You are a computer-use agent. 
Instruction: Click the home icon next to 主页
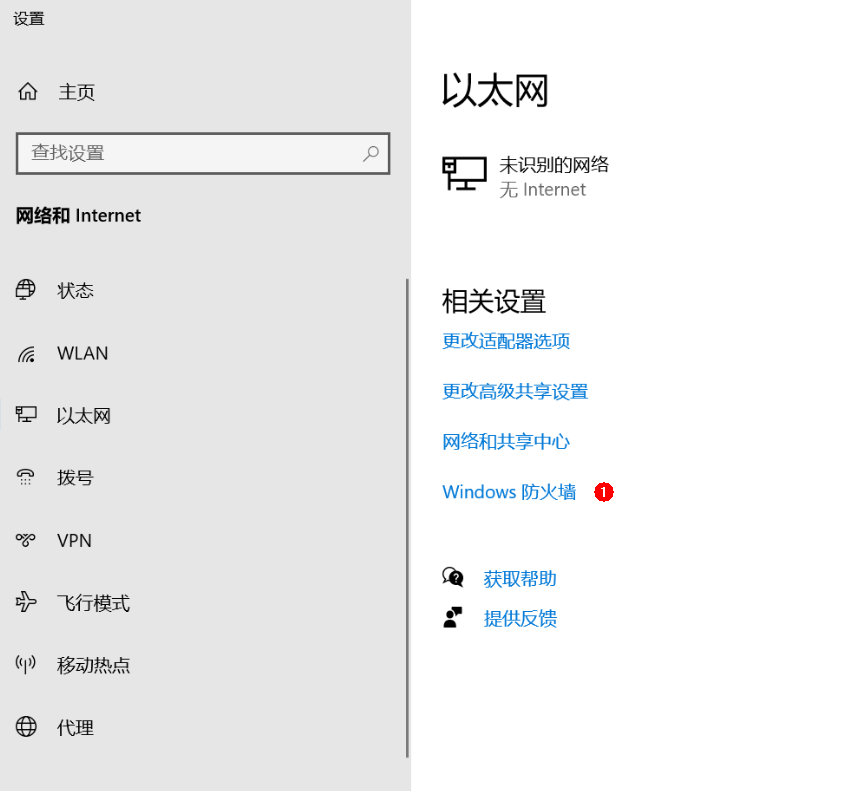[27, 92]
